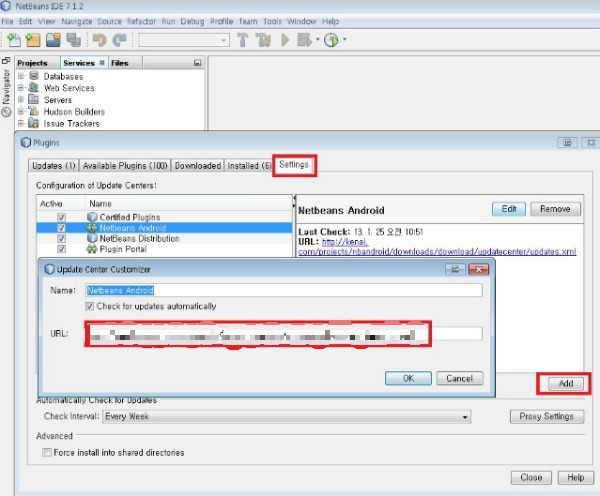Click Cancel in Update Center Customizer
This screenshot has height=496, width=600.
460,379
